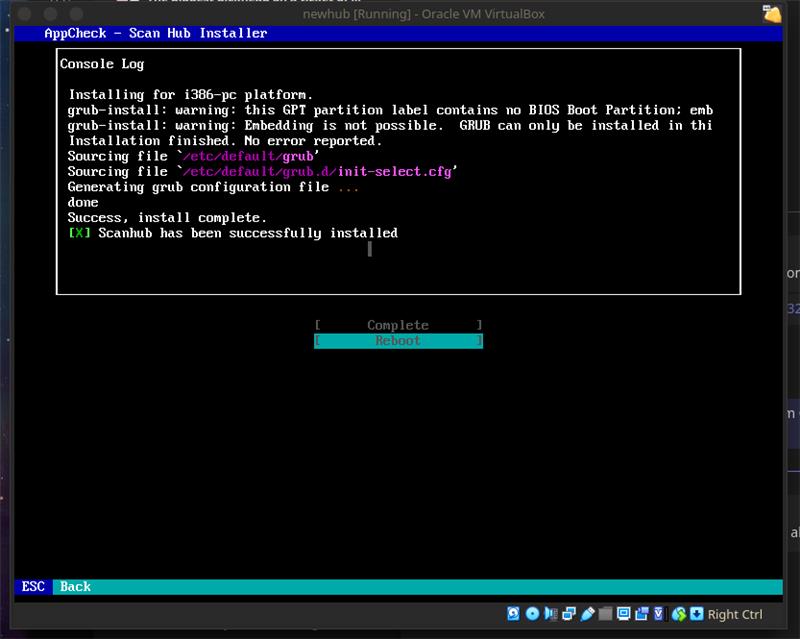The width and height of the screenshot is (800, 639).
Task: Click the /etc/default/grub sourcing line
Action: point(193,156)
